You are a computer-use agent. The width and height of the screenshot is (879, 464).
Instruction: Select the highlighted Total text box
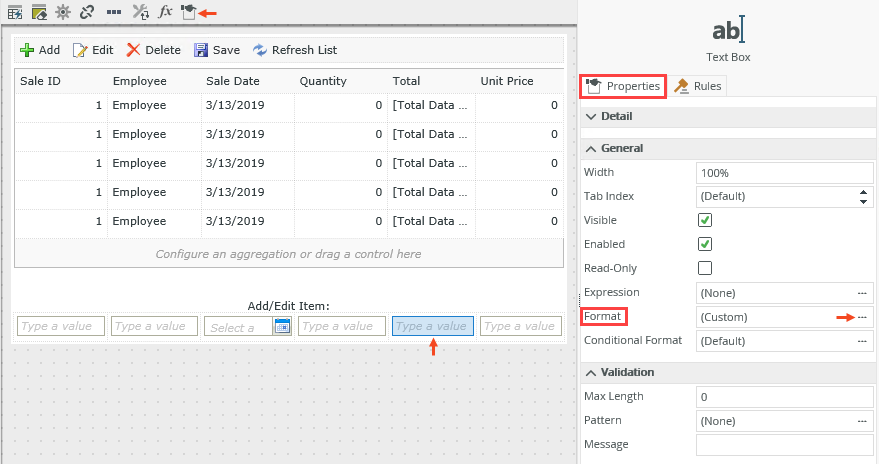click(433, 326)
